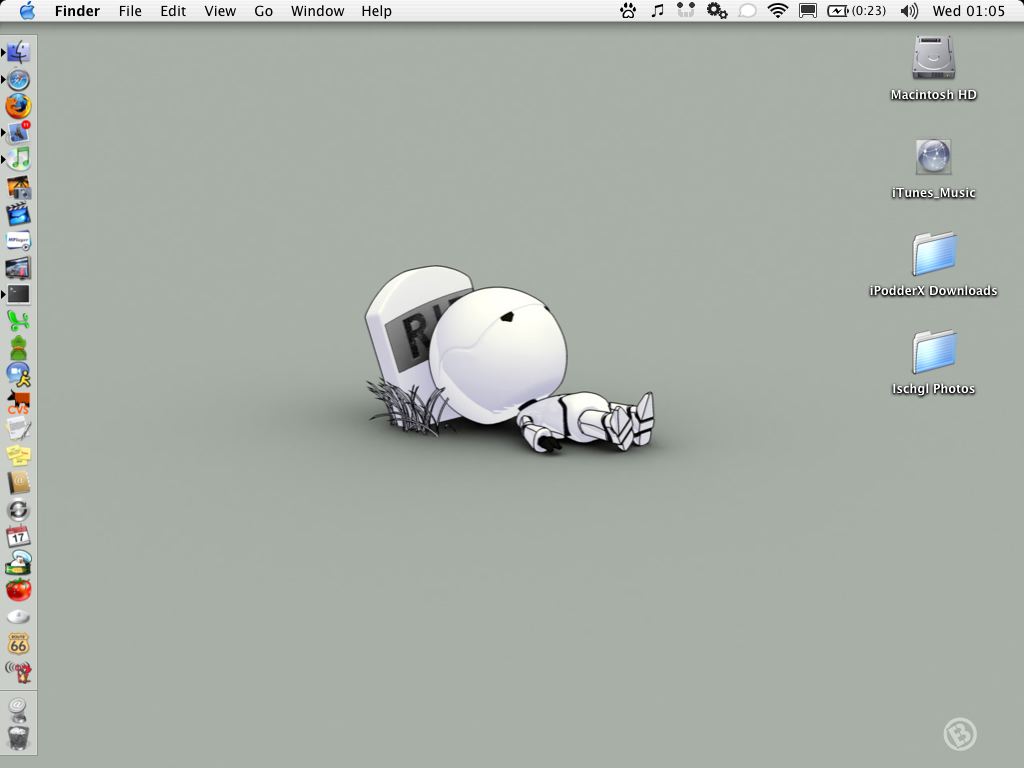Launch iMovie from the Dock
This screenshot has height=768, width=1024.
point(18,213)
